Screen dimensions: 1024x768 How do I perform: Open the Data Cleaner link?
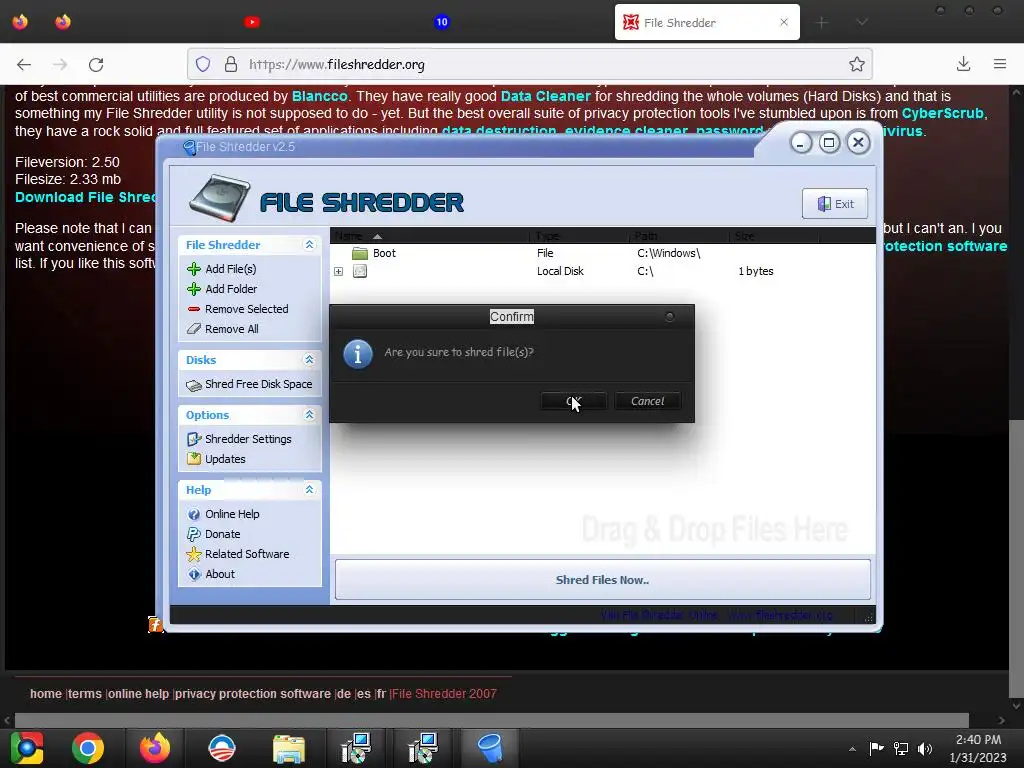click(545, 96)
